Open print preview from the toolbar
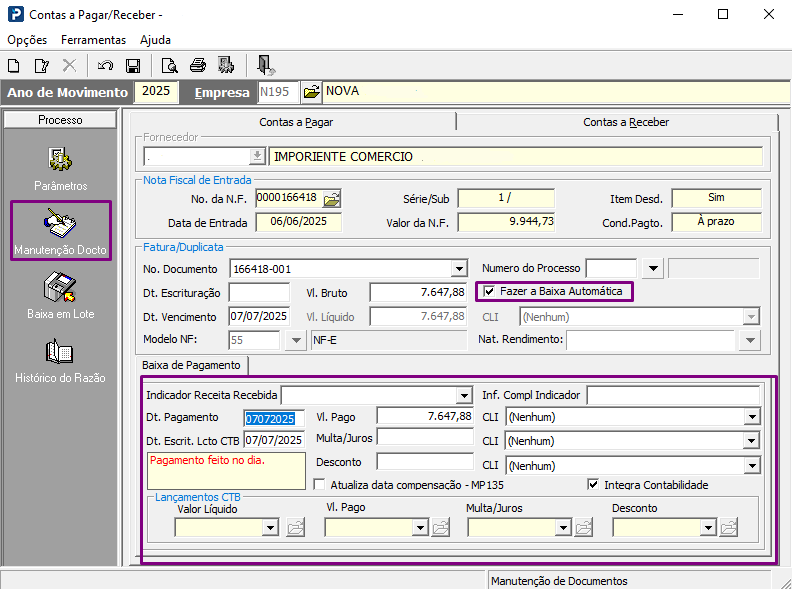The width and height of the screenshot is (792, 589). [170, 66]
